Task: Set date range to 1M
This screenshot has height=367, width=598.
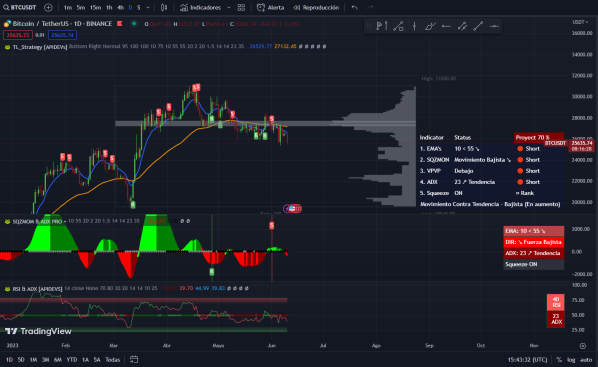Action: click(33, 360)
